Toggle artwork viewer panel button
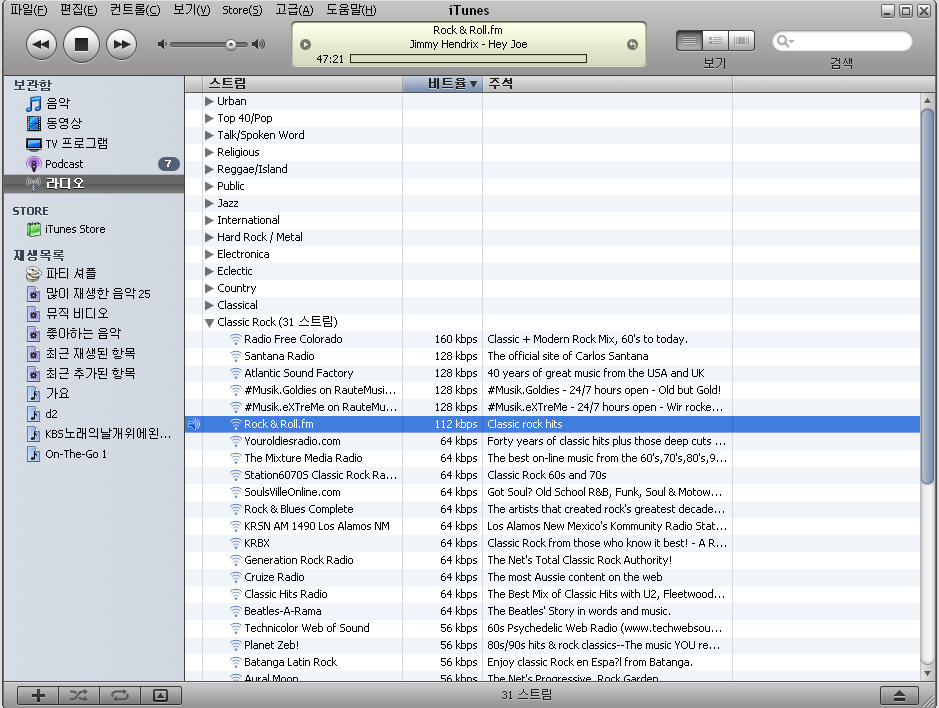939x708 pixels. (x=160, y=695)
